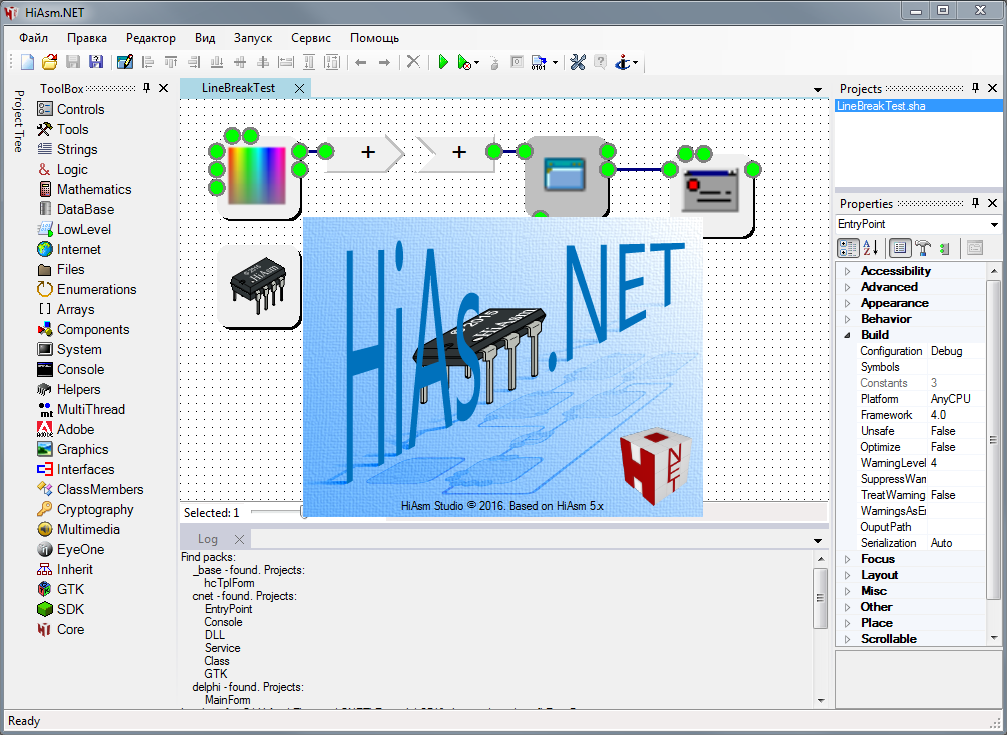The width and height of the screenshot is (1007, 735).
Task: Select the chip component on canvas
Action: (259, 287)
